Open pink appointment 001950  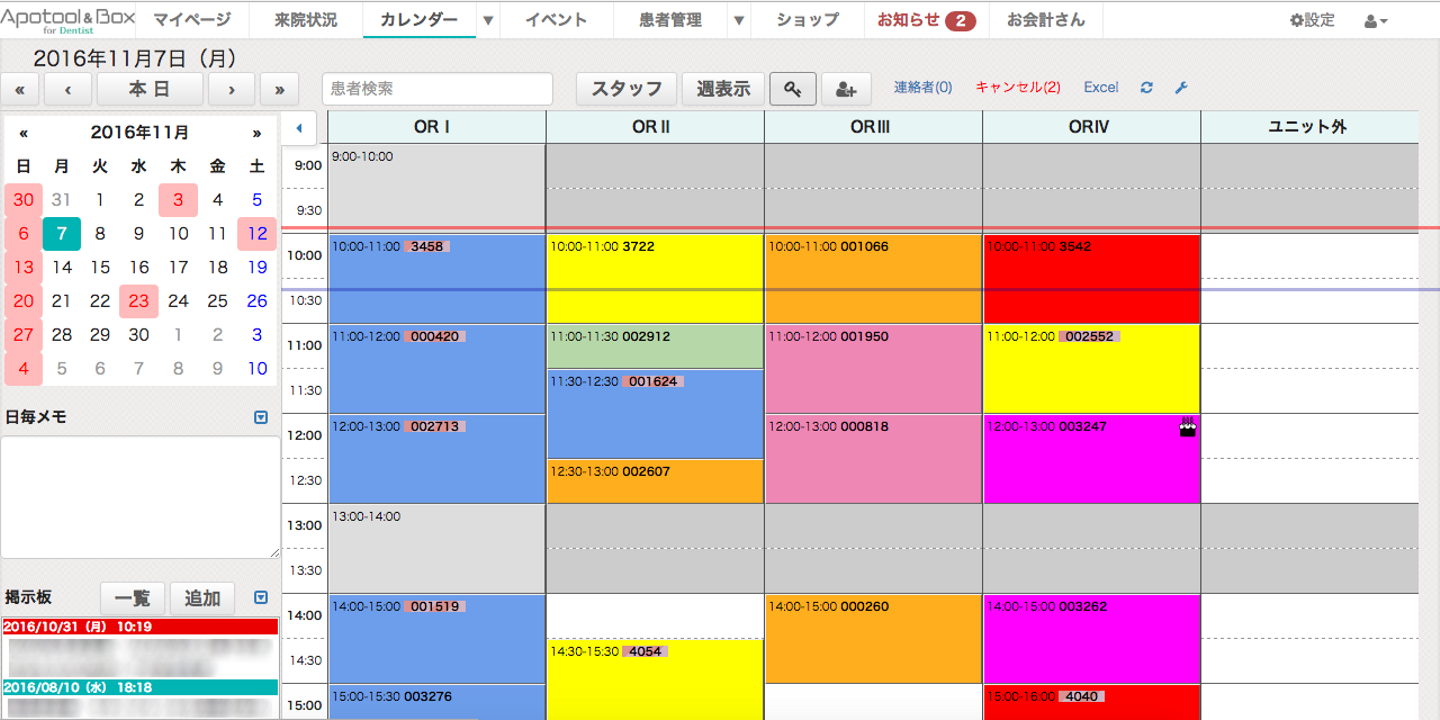click(873, 369)
